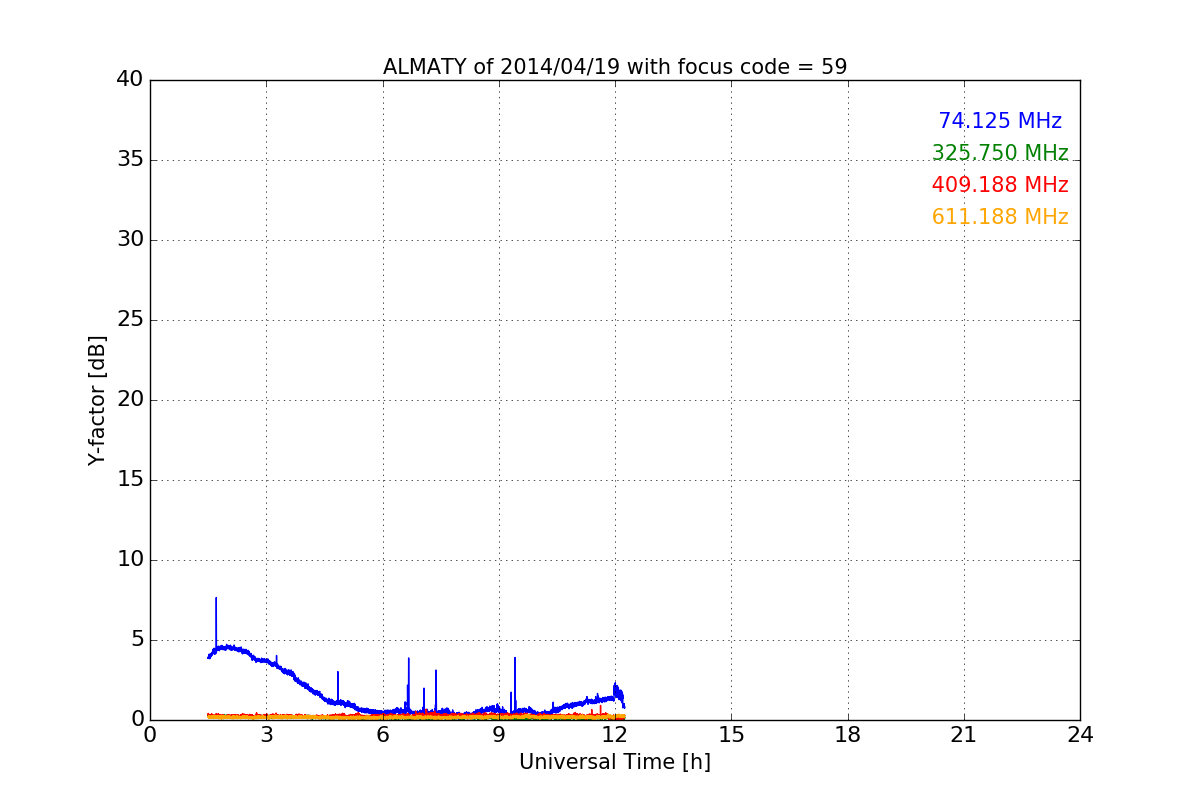This screenshot has width=1200, height=800.
Task: Select the 74.125 MHz legend label
Action: click(x=1000, y=121)
